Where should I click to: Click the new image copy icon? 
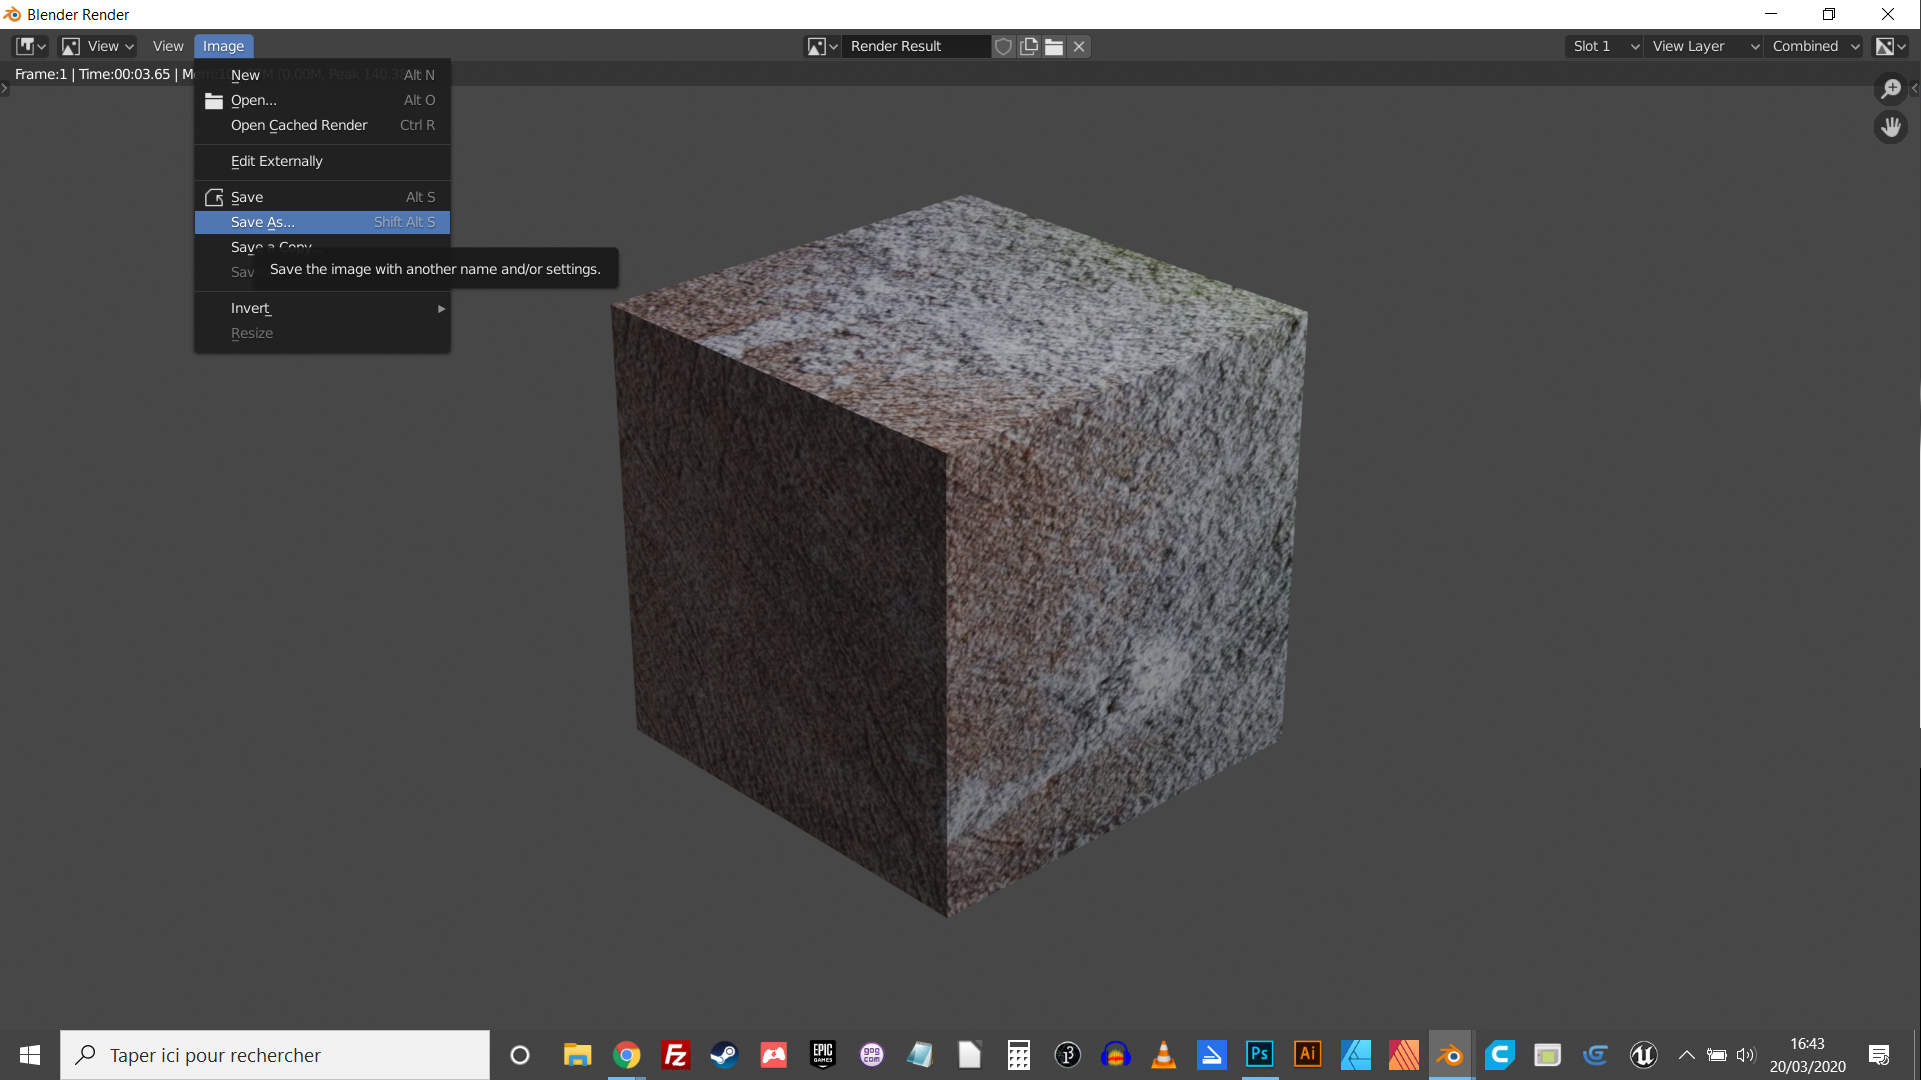(x=1029, y=46)
